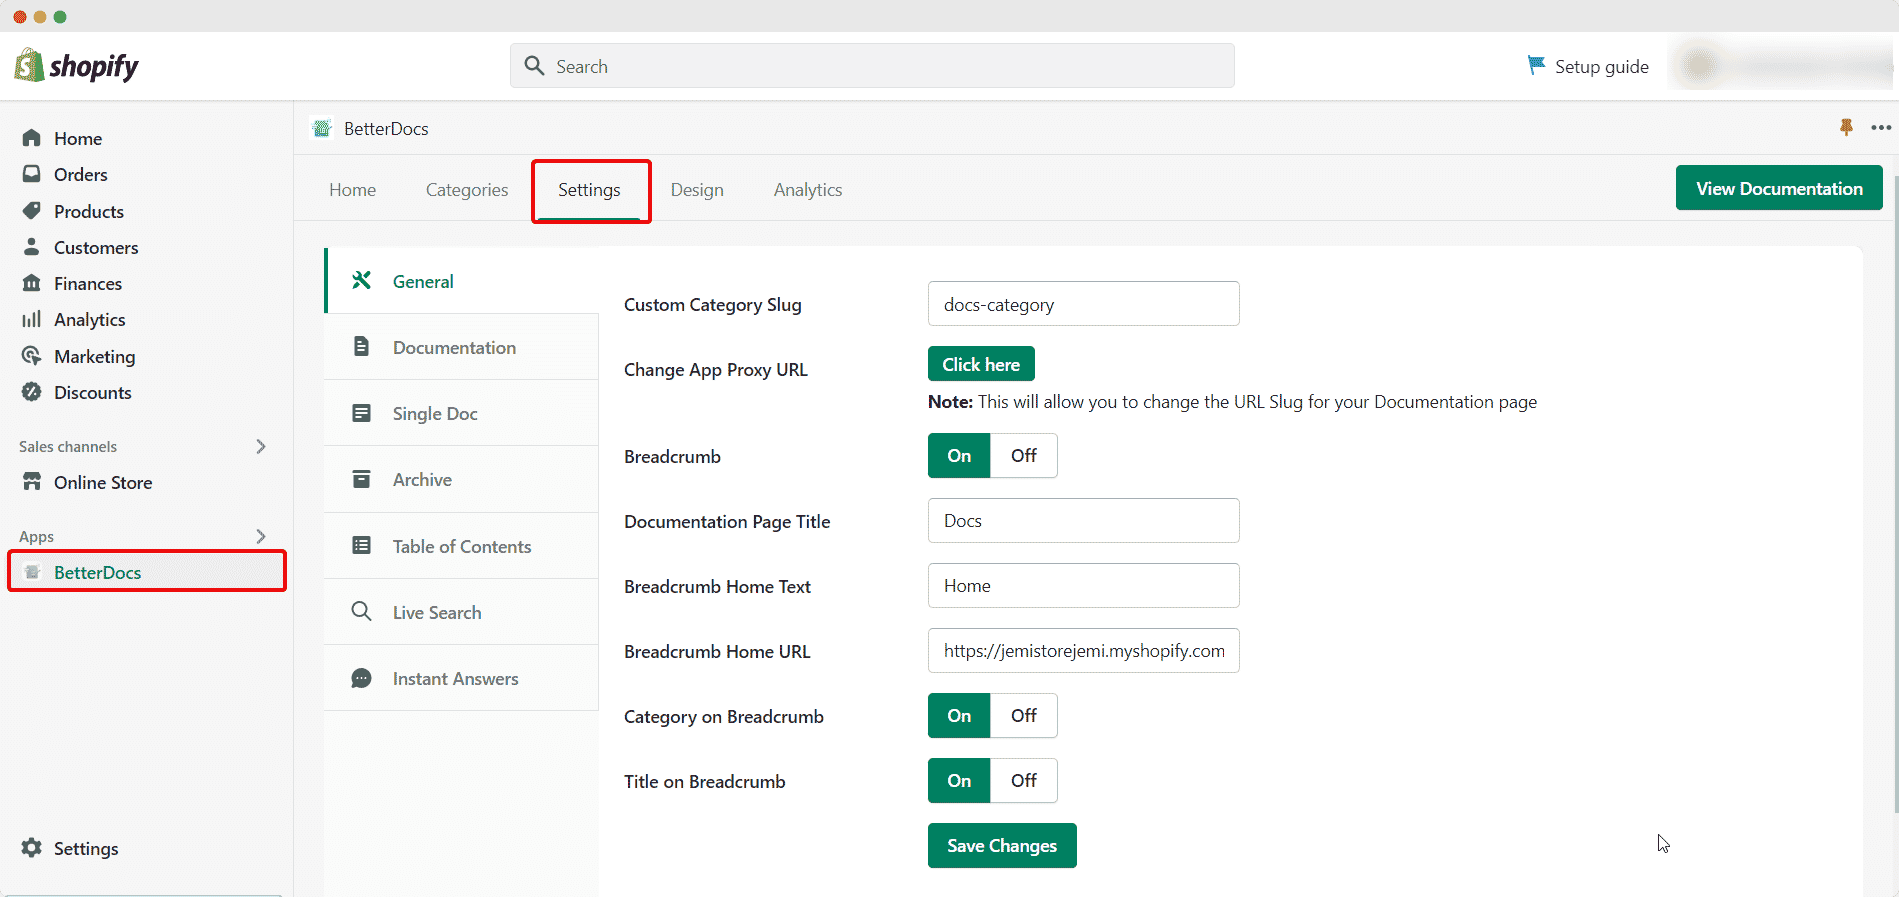Image resolution: width=1899 pixels, height=897 pixels.
Task: Select the Settings tab in BetterDocs
Action: [x=589, y=190]
